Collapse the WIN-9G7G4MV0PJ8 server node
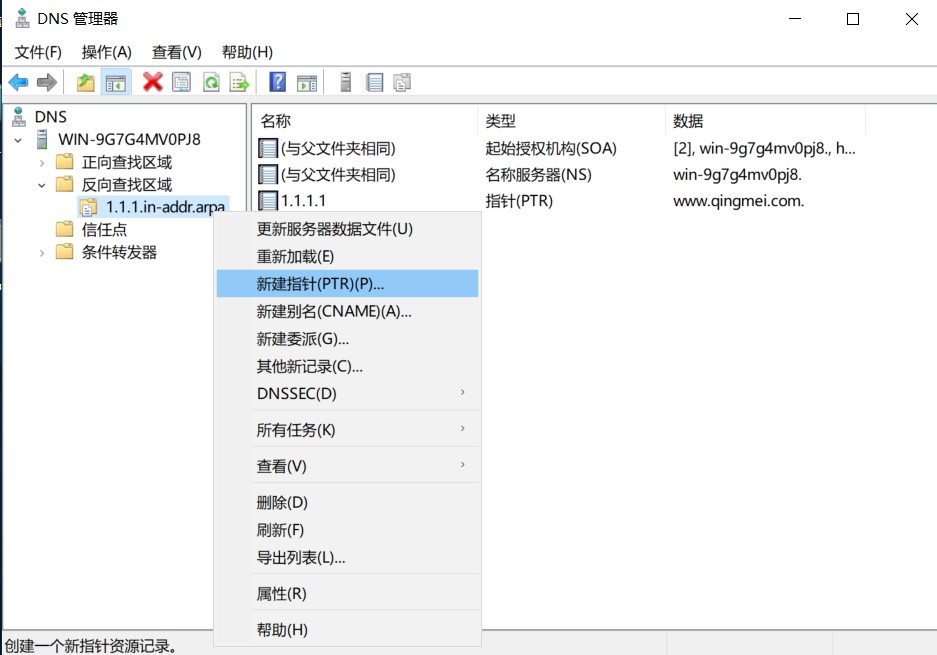Image resolution: width=937 pixels, height=655 pixels. 18,140
